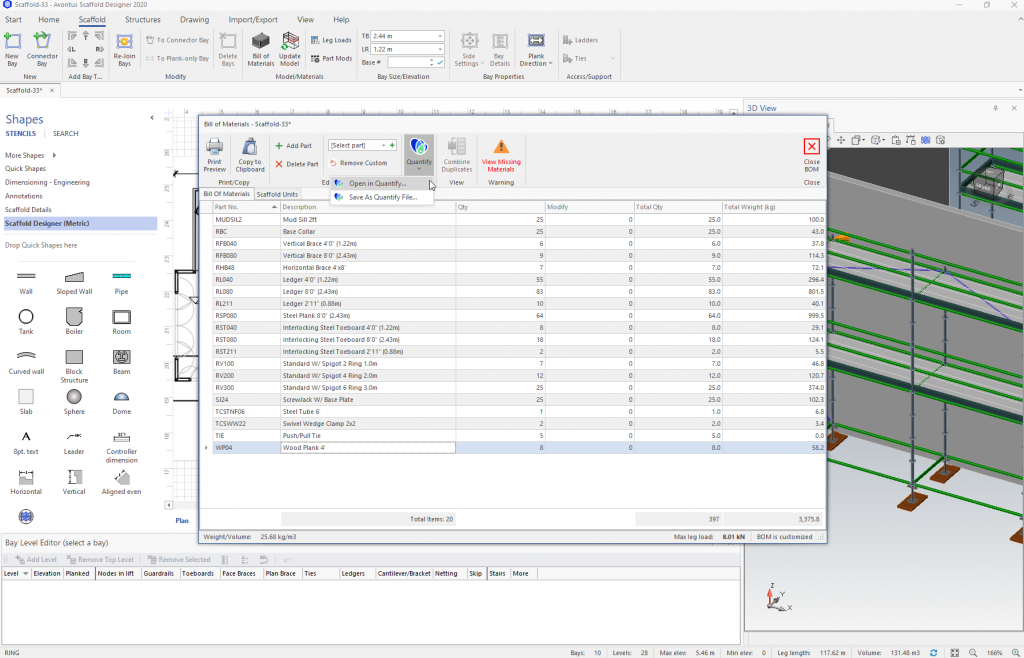The image size is (1024, 658).
Task: Switch to the Structures ribbon tab
Action: (x=144, y=19)
